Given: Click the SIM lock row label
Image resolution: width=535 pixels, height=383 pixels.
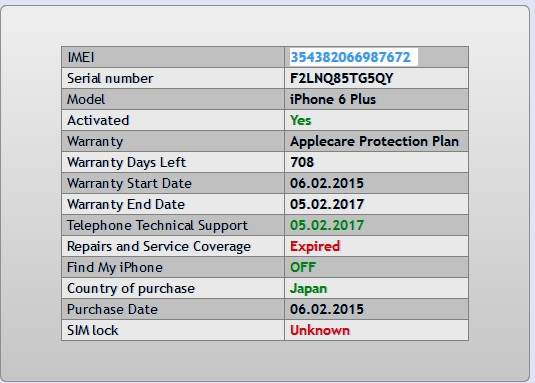Looking at the screenshot, I should (92, 330).
